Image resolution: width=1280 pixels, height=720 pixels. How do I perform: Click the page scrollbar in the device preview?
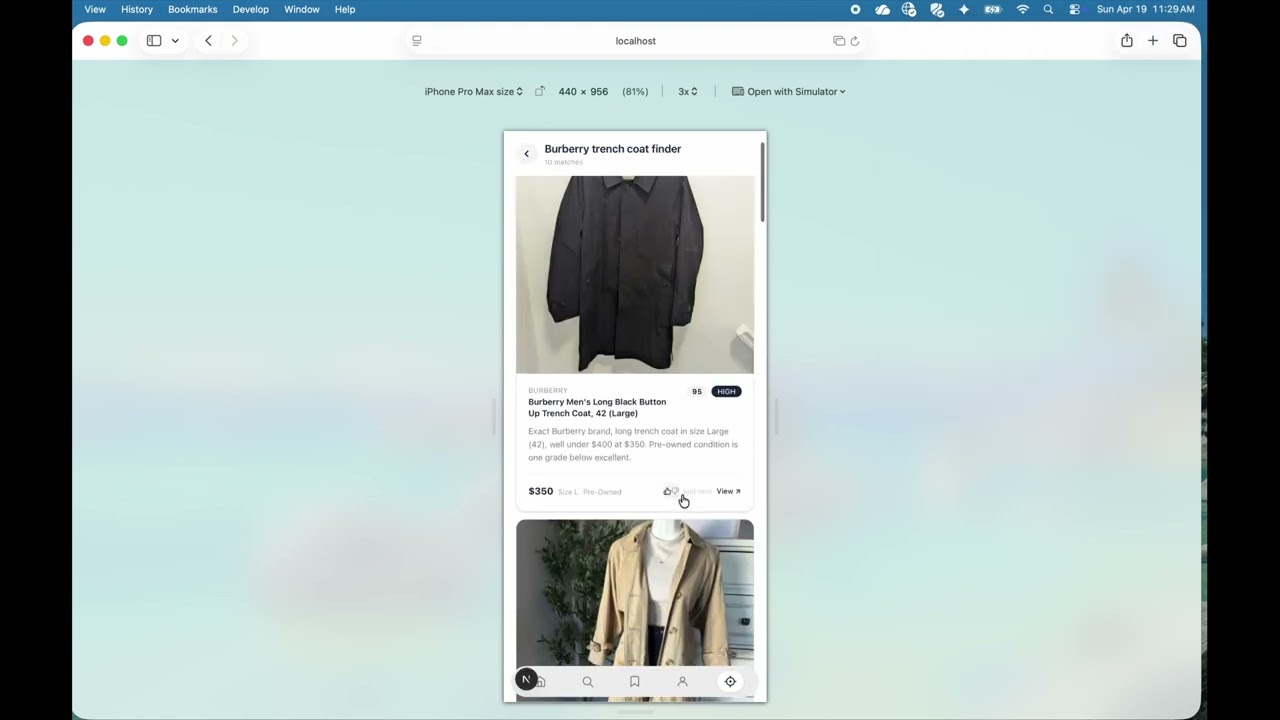[x=762, y=182]
